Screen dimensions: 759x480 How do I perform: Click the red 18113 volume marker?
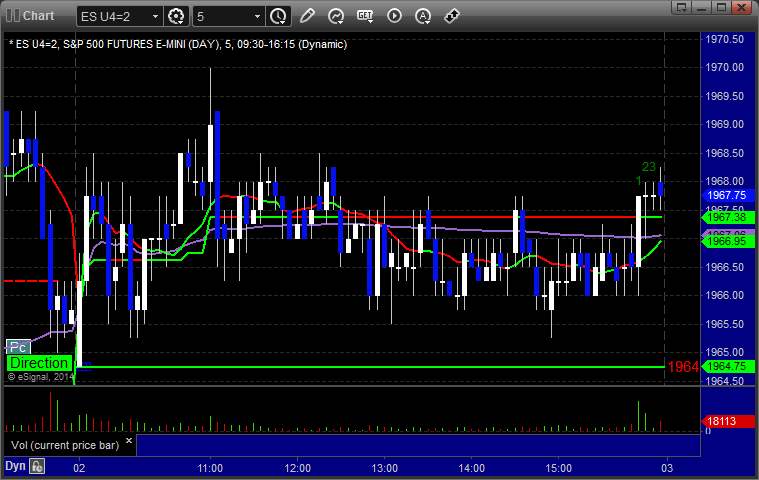click(724, 422)
